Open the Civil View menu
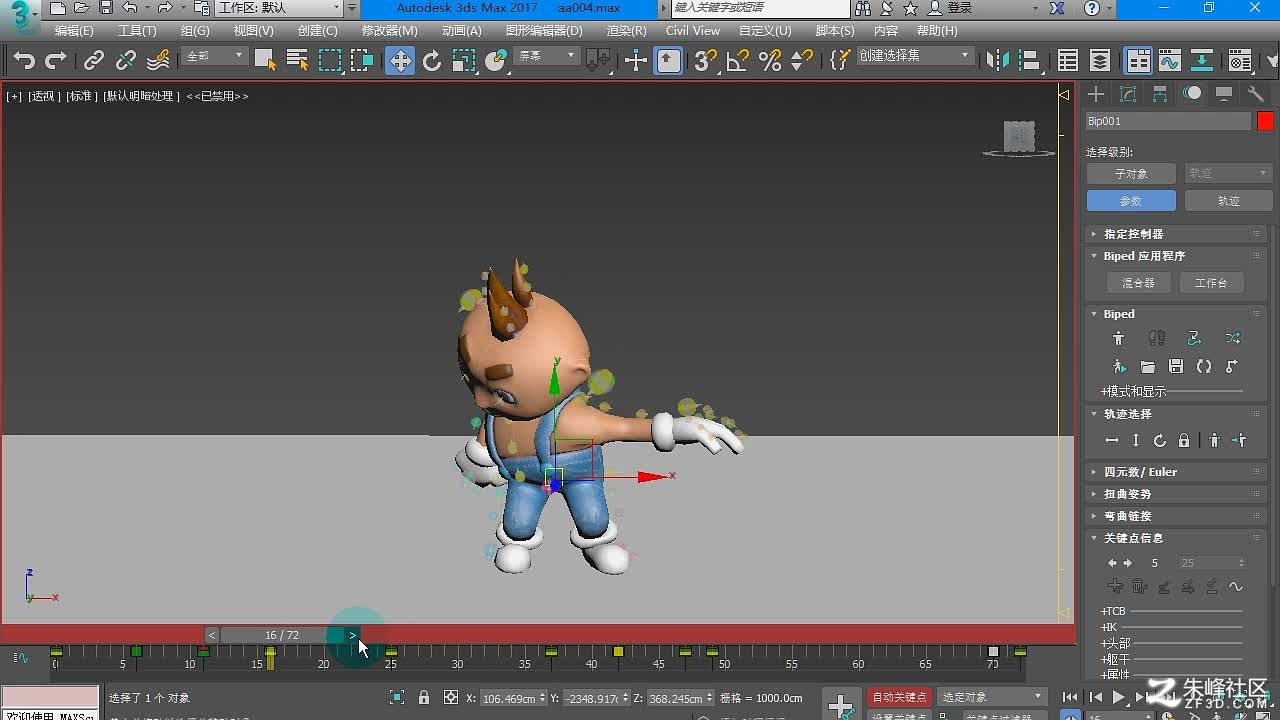The height and width of the screenshot is (720, 1280). click(x=692, y=31)
